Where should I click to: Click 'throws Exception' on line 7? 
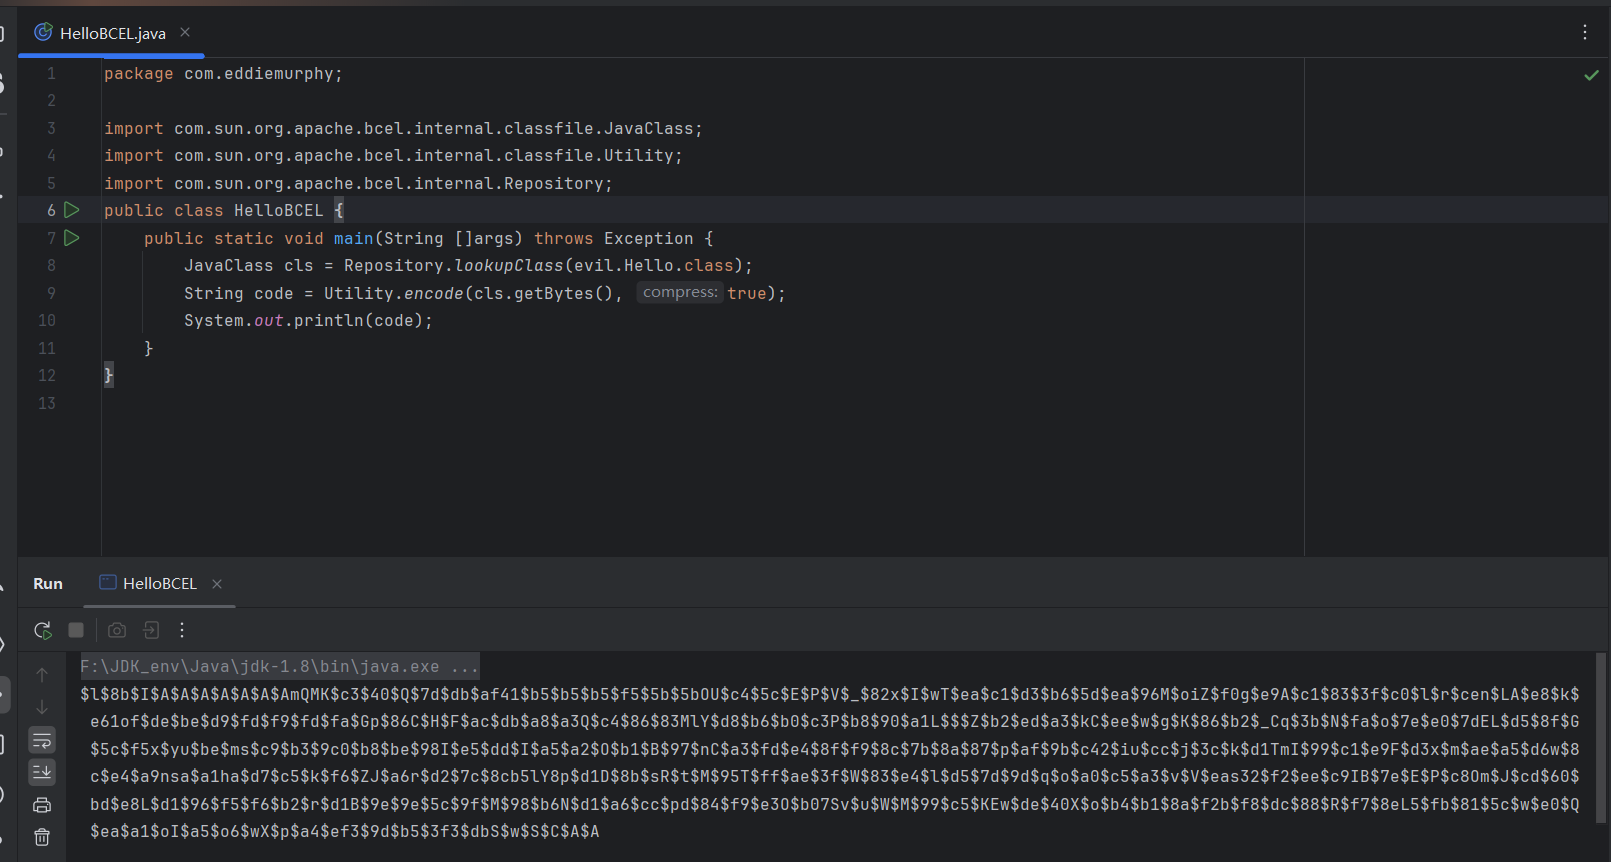(x=613, y=239)
